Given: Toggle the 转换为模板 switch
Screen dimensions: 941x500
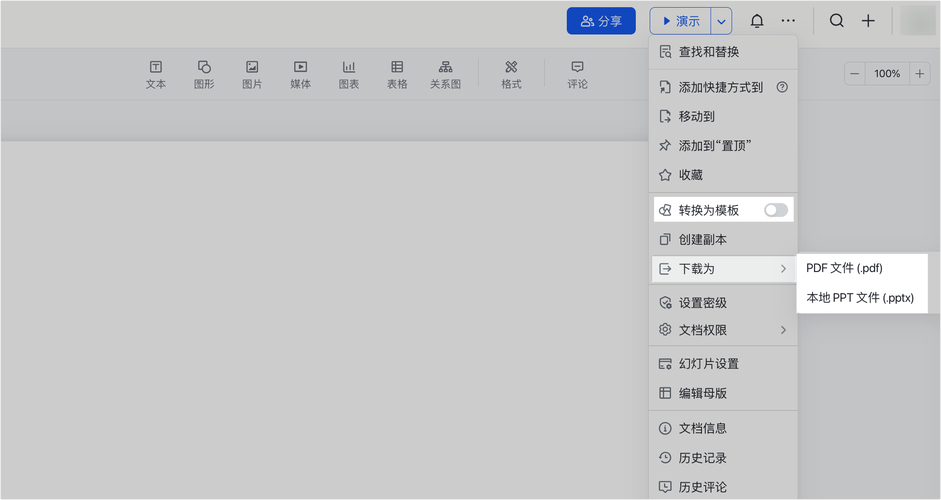Looking at the screenshot, I should [x=775, y=210].
